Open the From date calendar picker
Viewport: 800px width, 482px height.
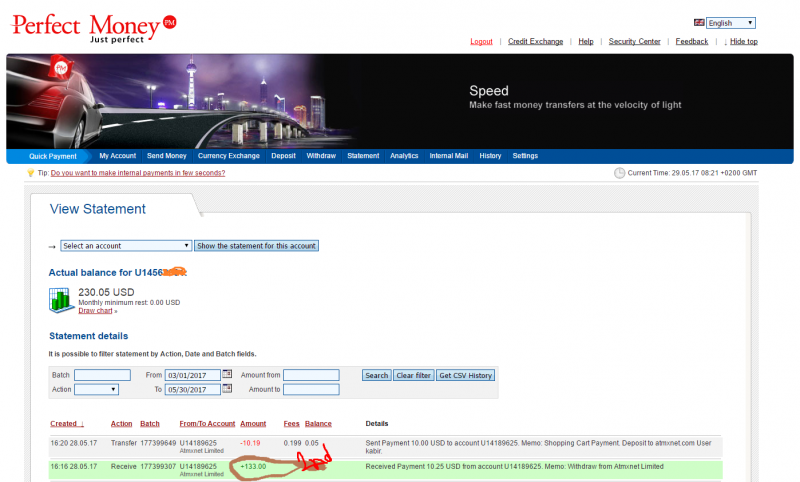tap(227, 374)
